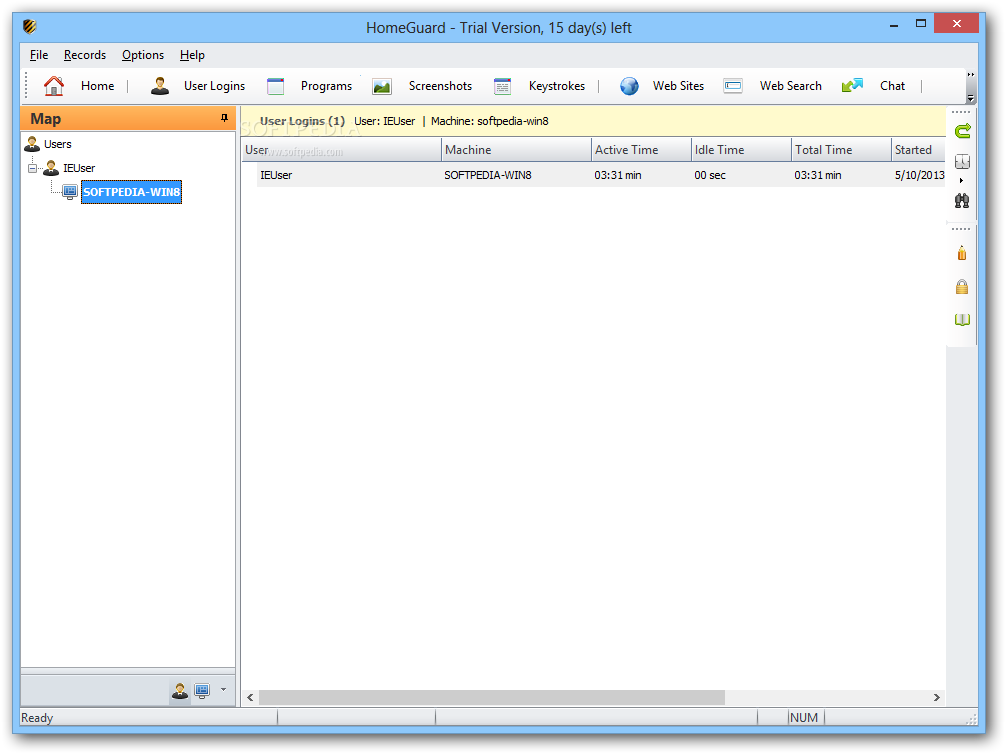The width and height of the screenshot is (1006, 754).
Task: Sort by Idle Time column header
Action: [x=741, y=150]
